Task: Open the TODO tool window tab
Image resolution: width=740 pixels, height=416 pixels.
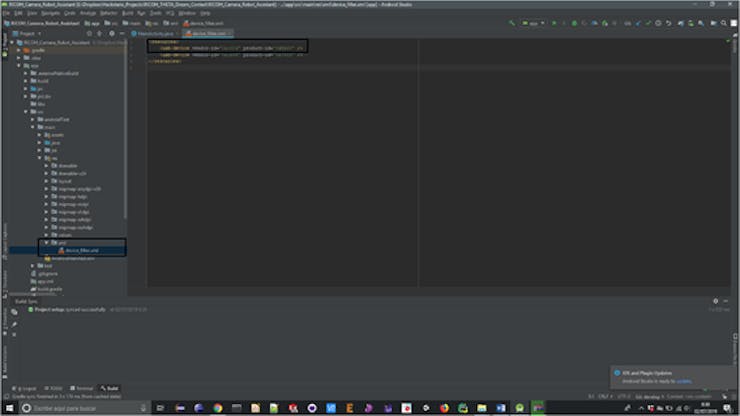Action: [53, 388]
